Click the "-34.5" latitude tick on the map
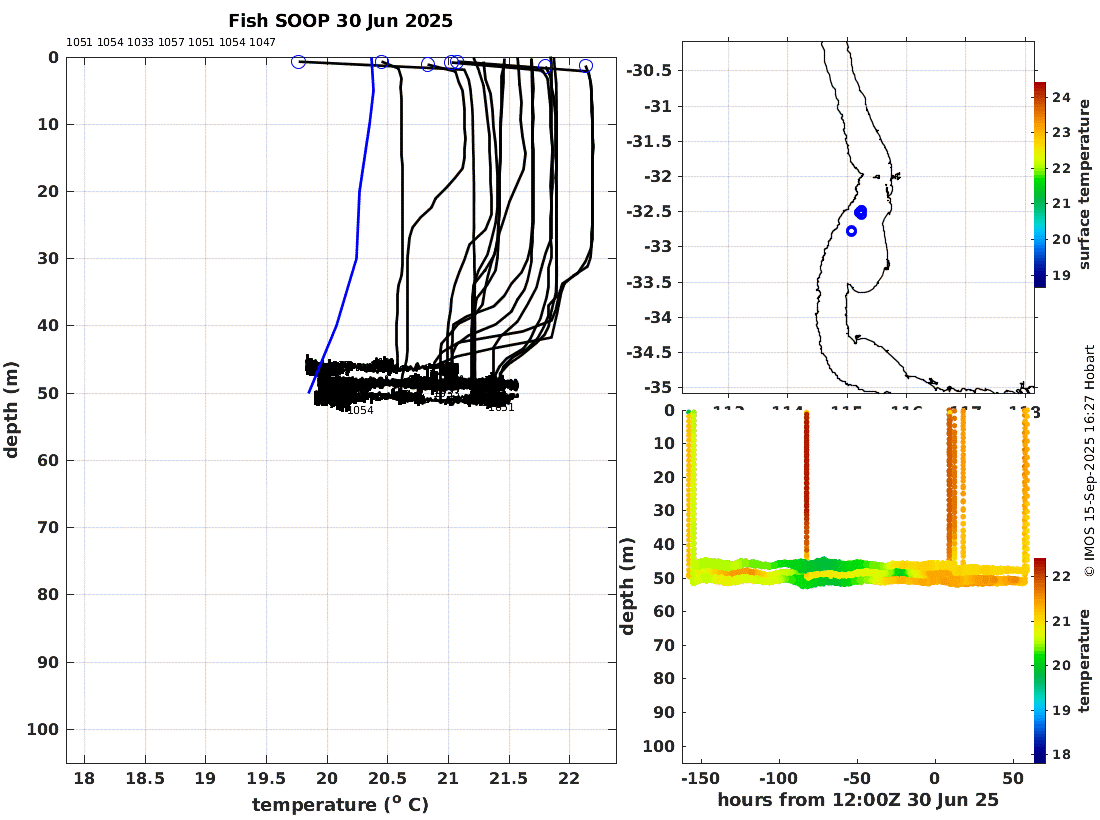1100x820 pixels. [x=649, y=352]
